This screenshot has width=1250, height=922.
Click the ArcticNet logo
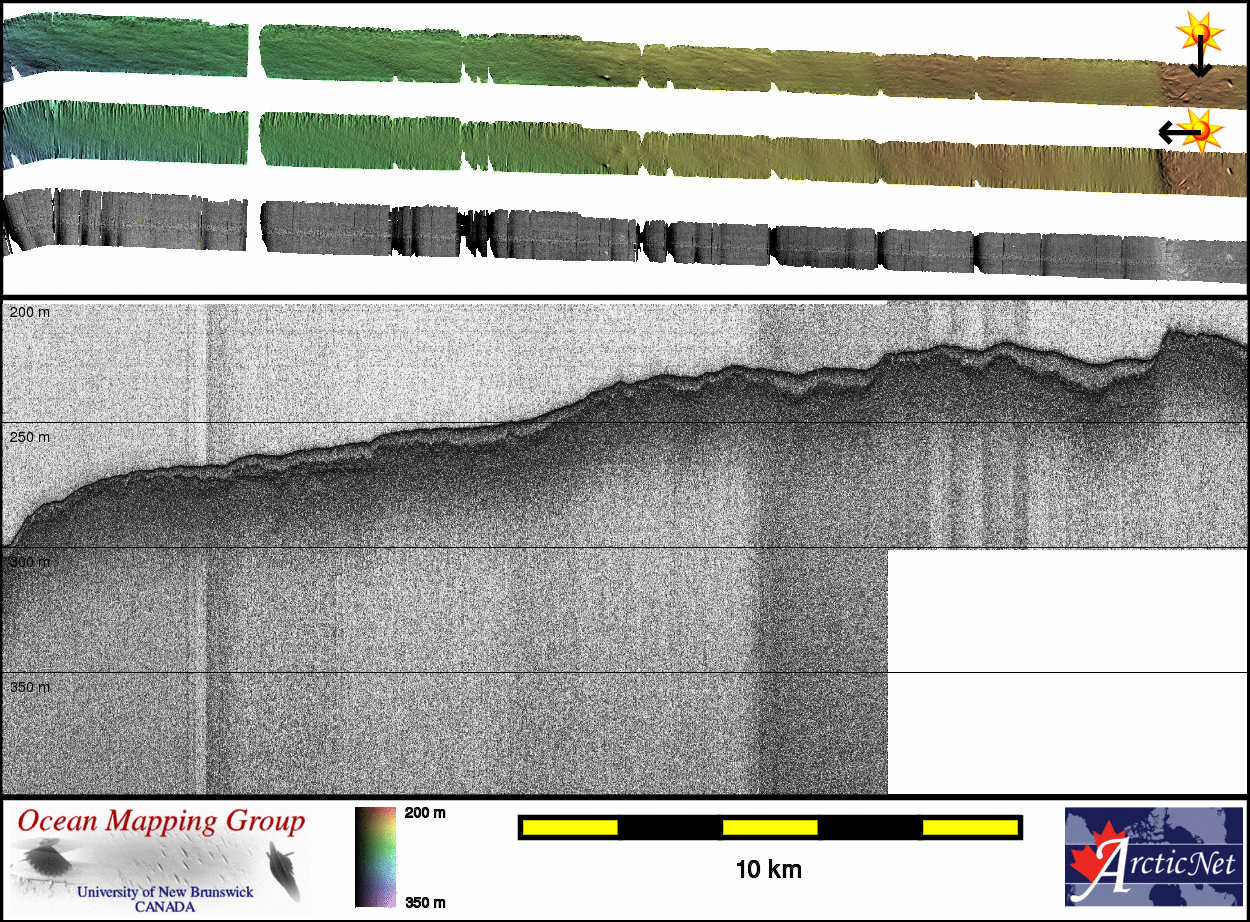[1155, 857]
